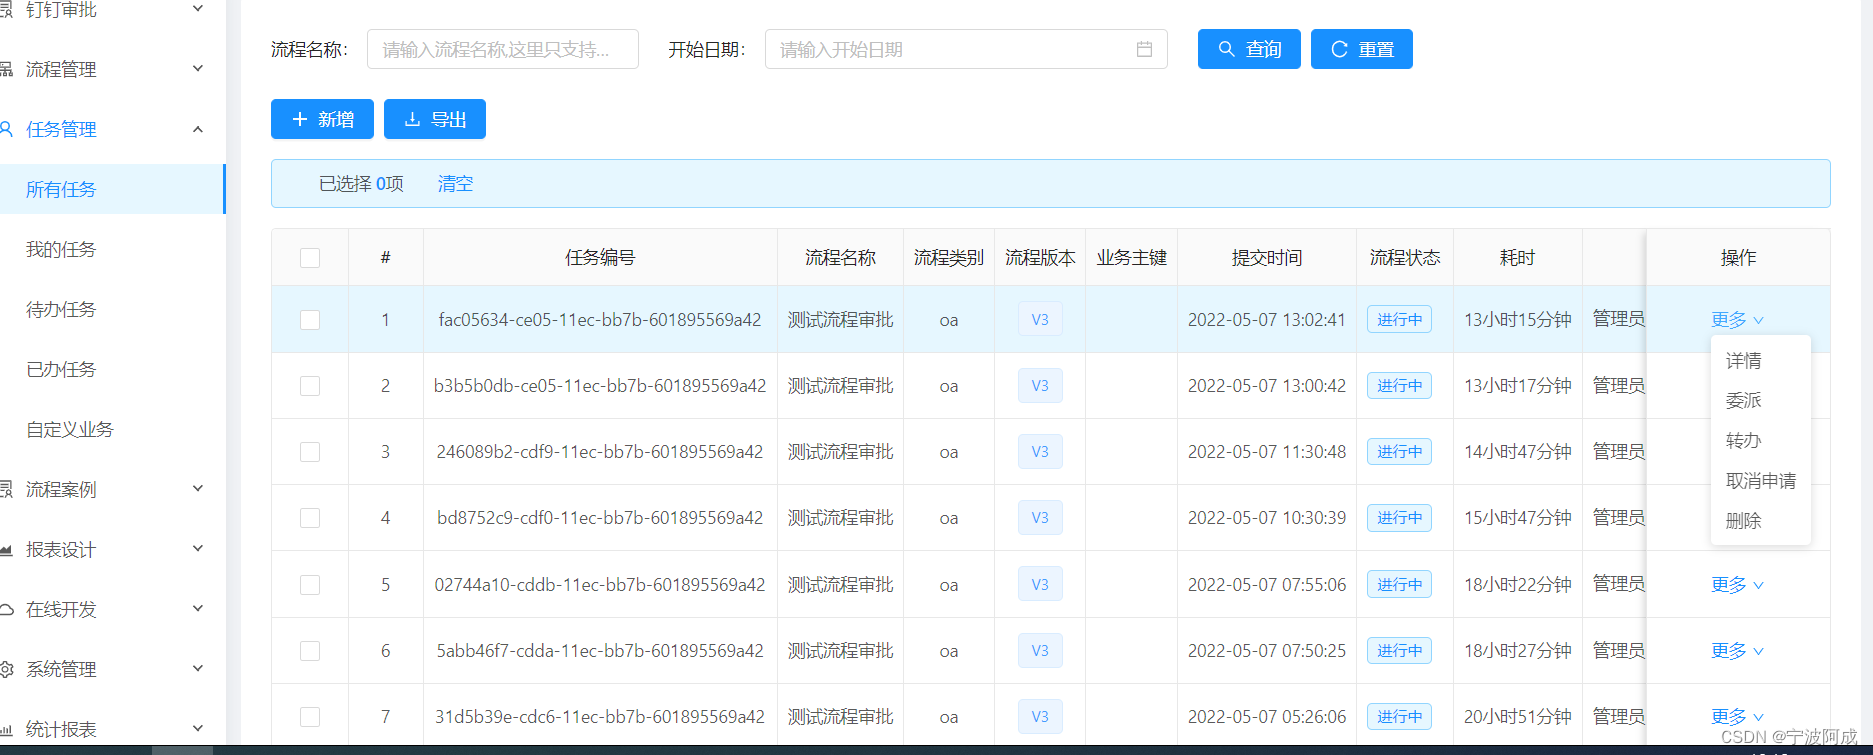Click the task management user icon in sidebar

[6, 129]
